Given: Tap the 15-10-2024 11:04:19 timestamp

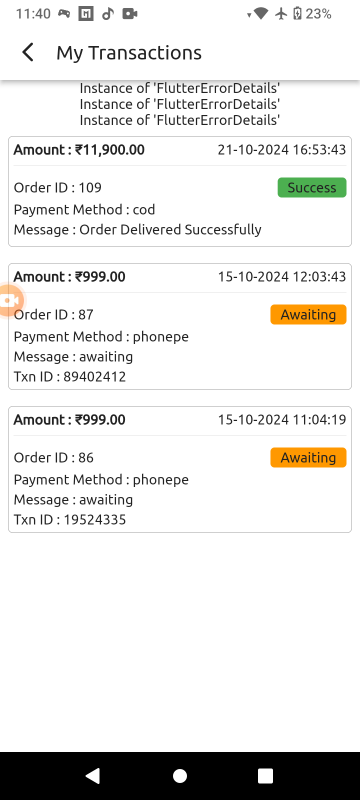Looking at the screenshot, I should tap(282, 419).
